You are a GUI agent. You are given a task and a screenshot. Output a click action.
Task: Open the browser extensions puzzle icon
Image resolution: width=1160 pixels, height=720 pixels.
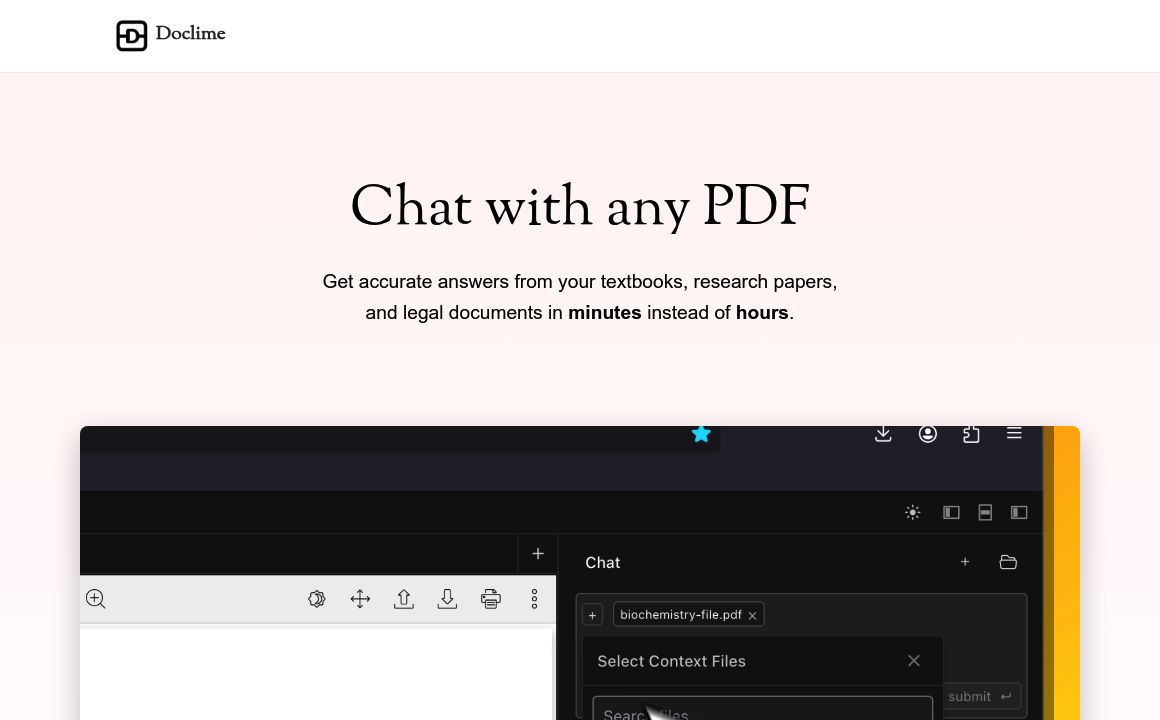[971, 434]
